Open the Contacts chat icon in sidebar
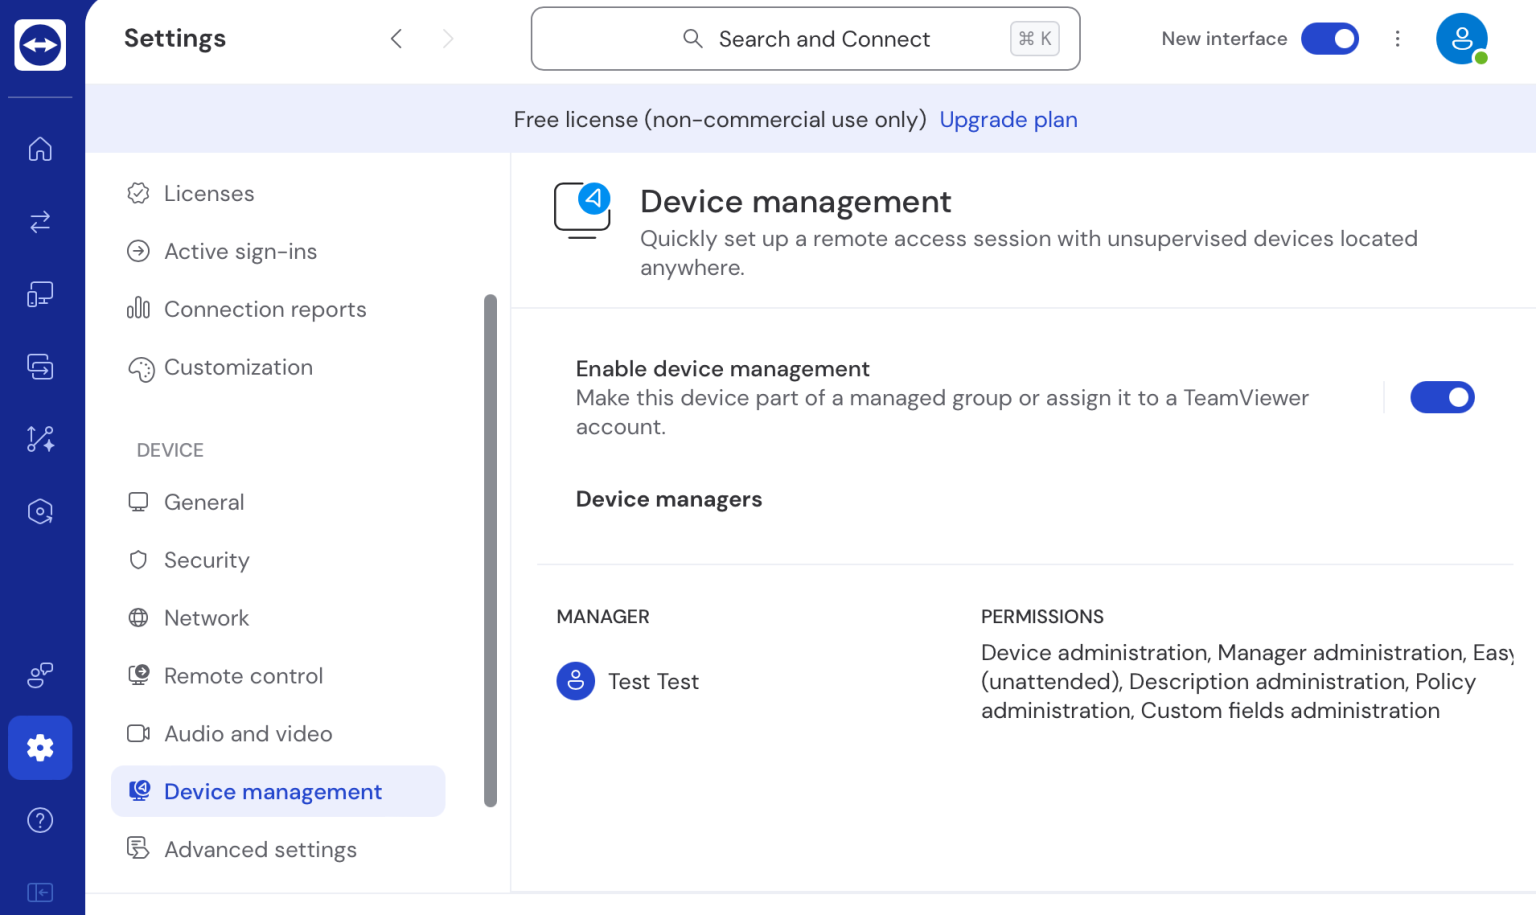1536x915 pixels. [39, 675]
